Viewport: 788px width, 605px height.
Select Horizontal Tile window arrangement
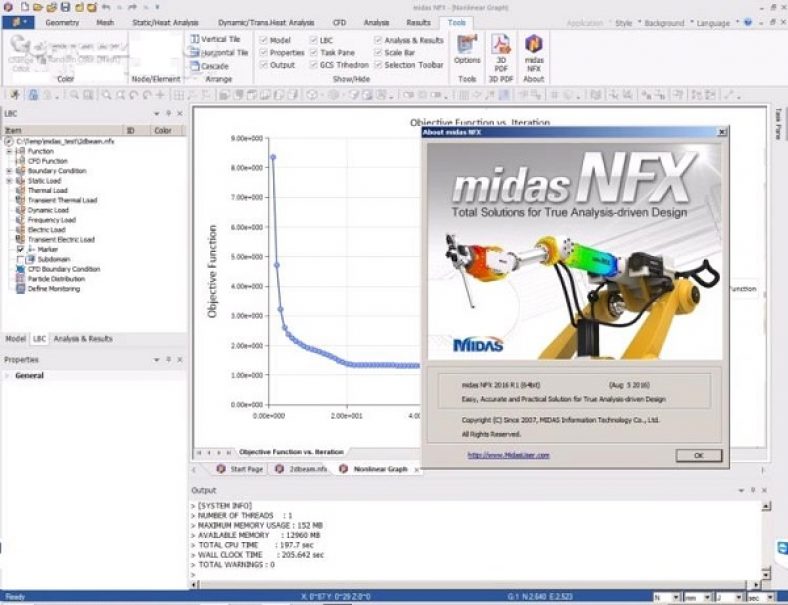click(219, 52)
